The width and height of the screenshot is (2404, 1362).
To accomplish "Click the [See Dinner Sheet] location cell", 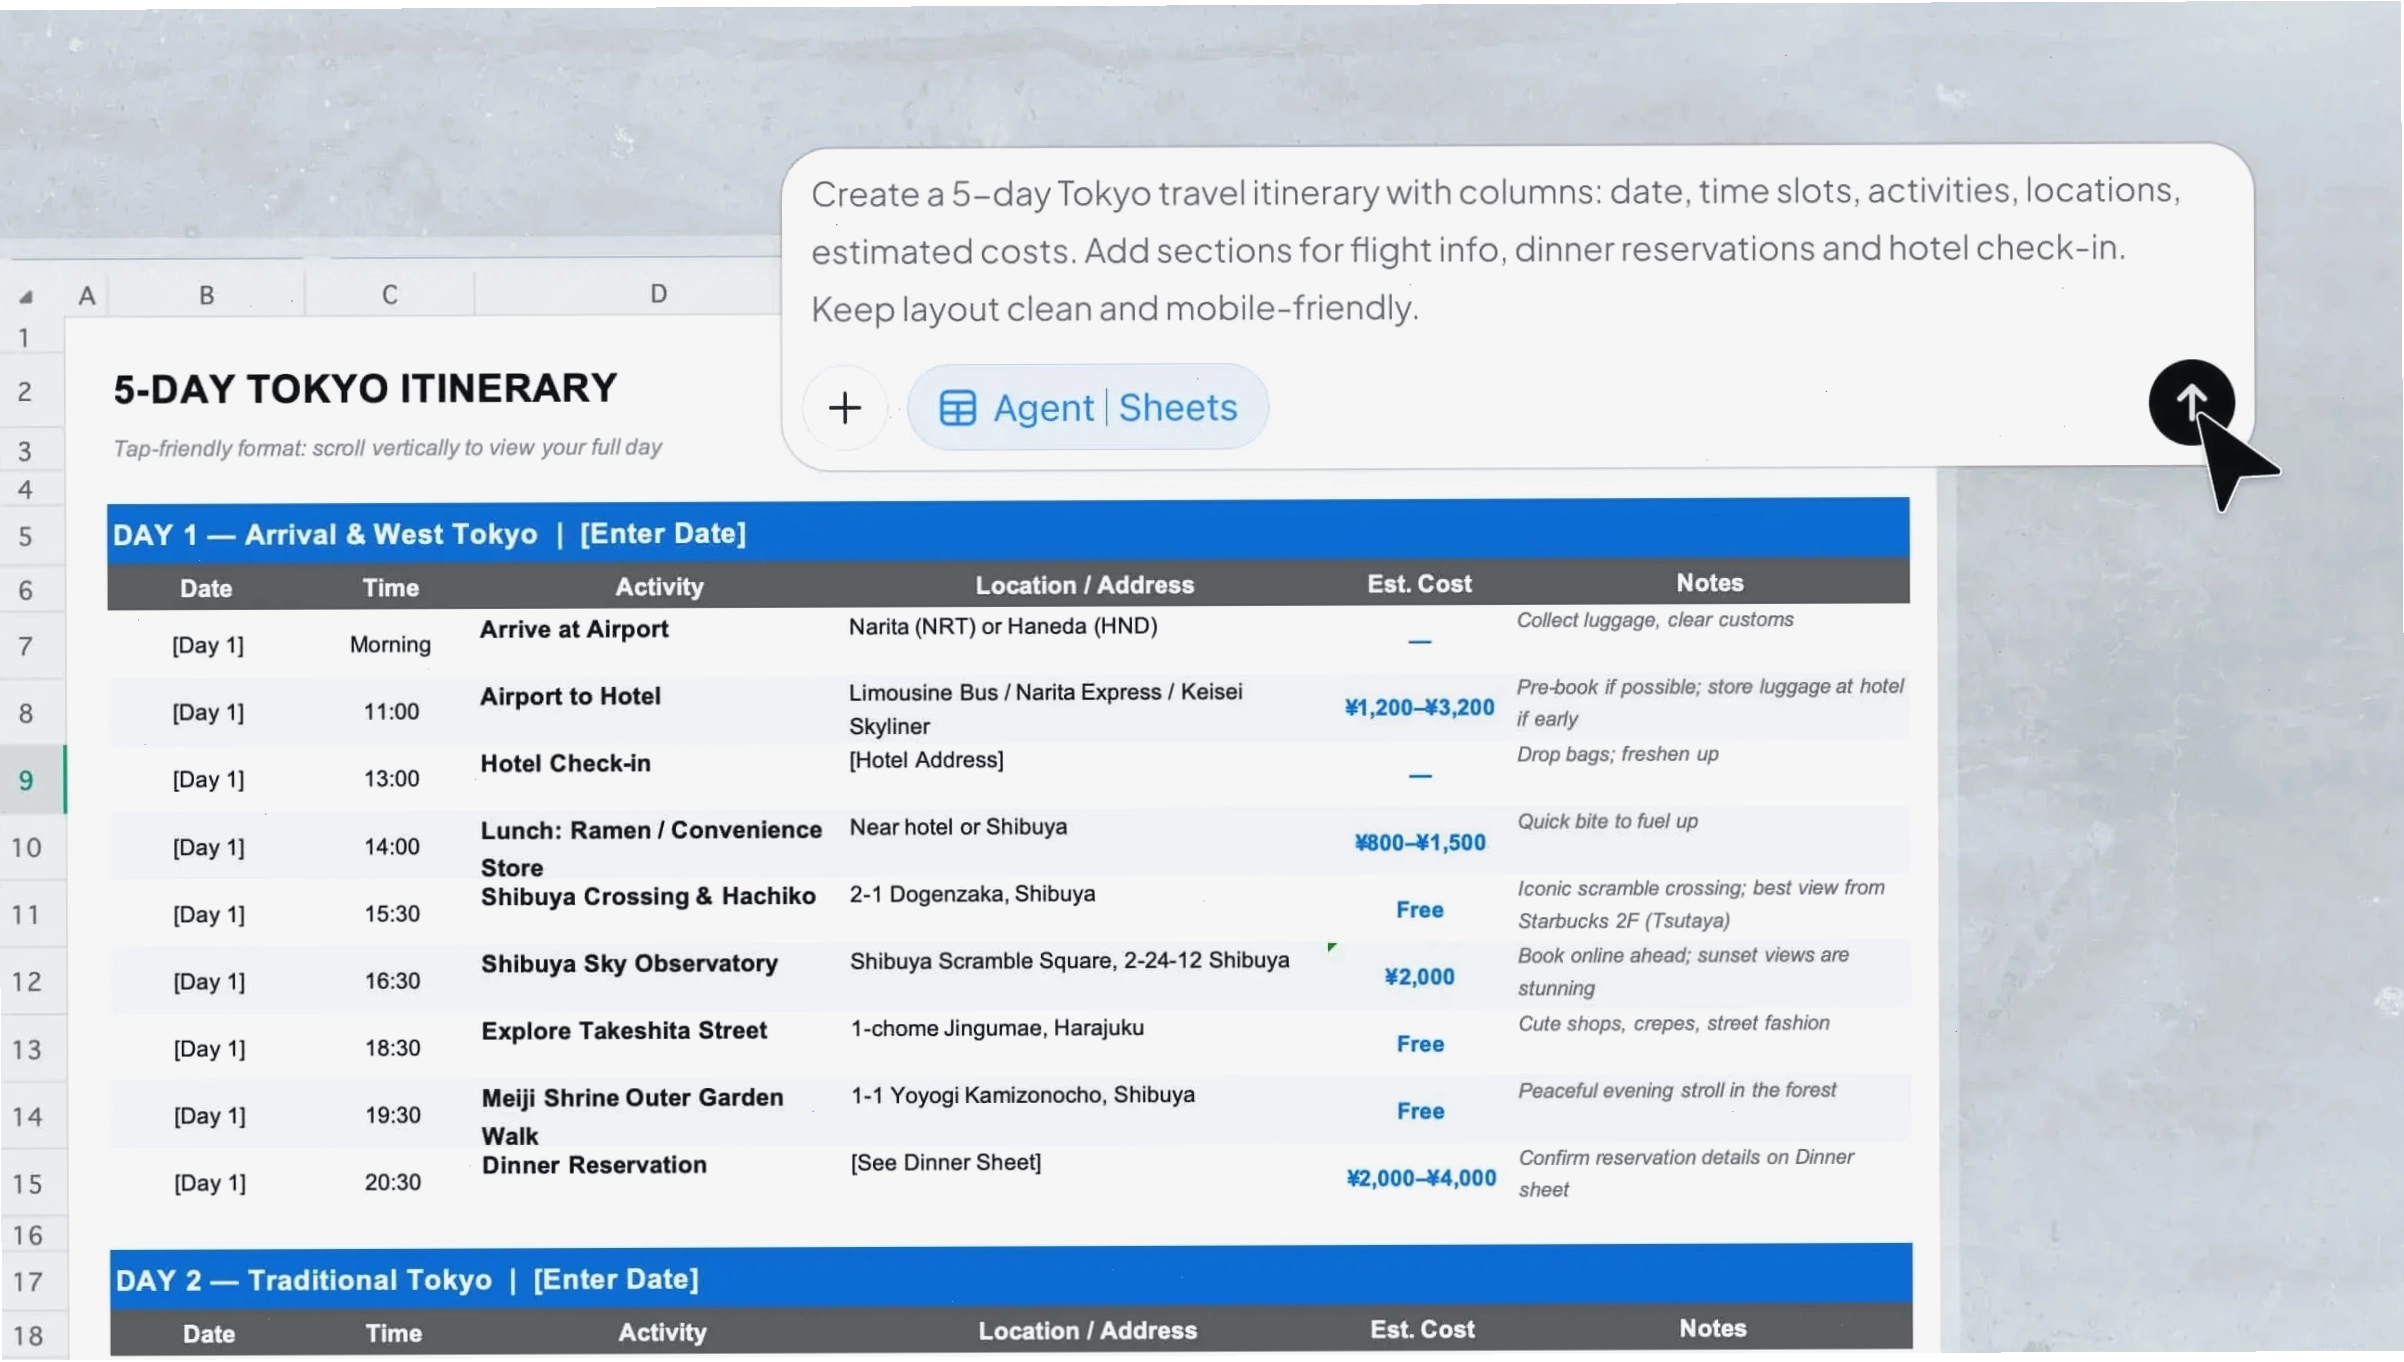I will pos(946,1163).
